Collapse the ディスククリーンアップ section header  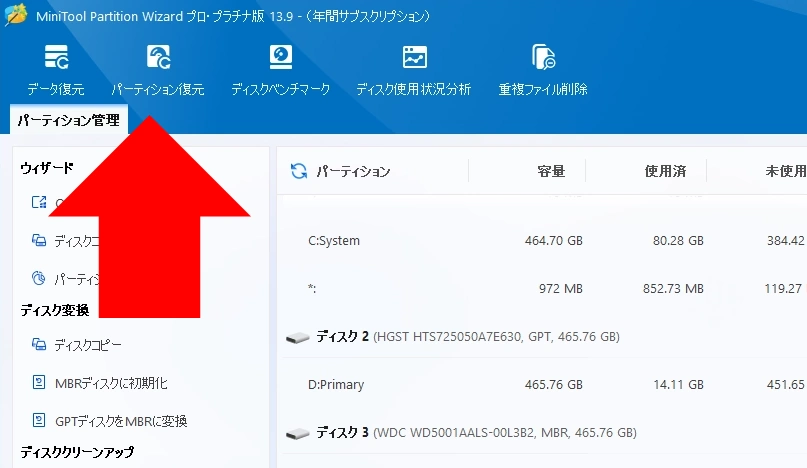[x=77, y=452]
